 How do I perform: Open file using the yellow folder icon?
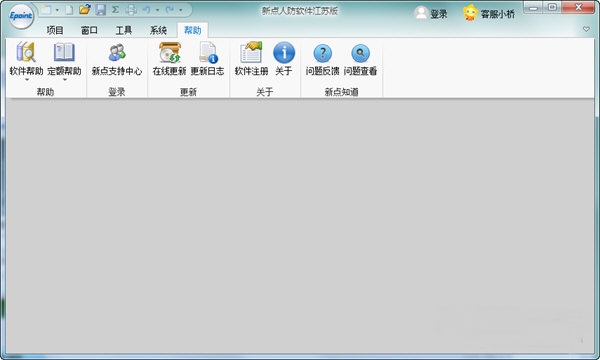point(85,9)
